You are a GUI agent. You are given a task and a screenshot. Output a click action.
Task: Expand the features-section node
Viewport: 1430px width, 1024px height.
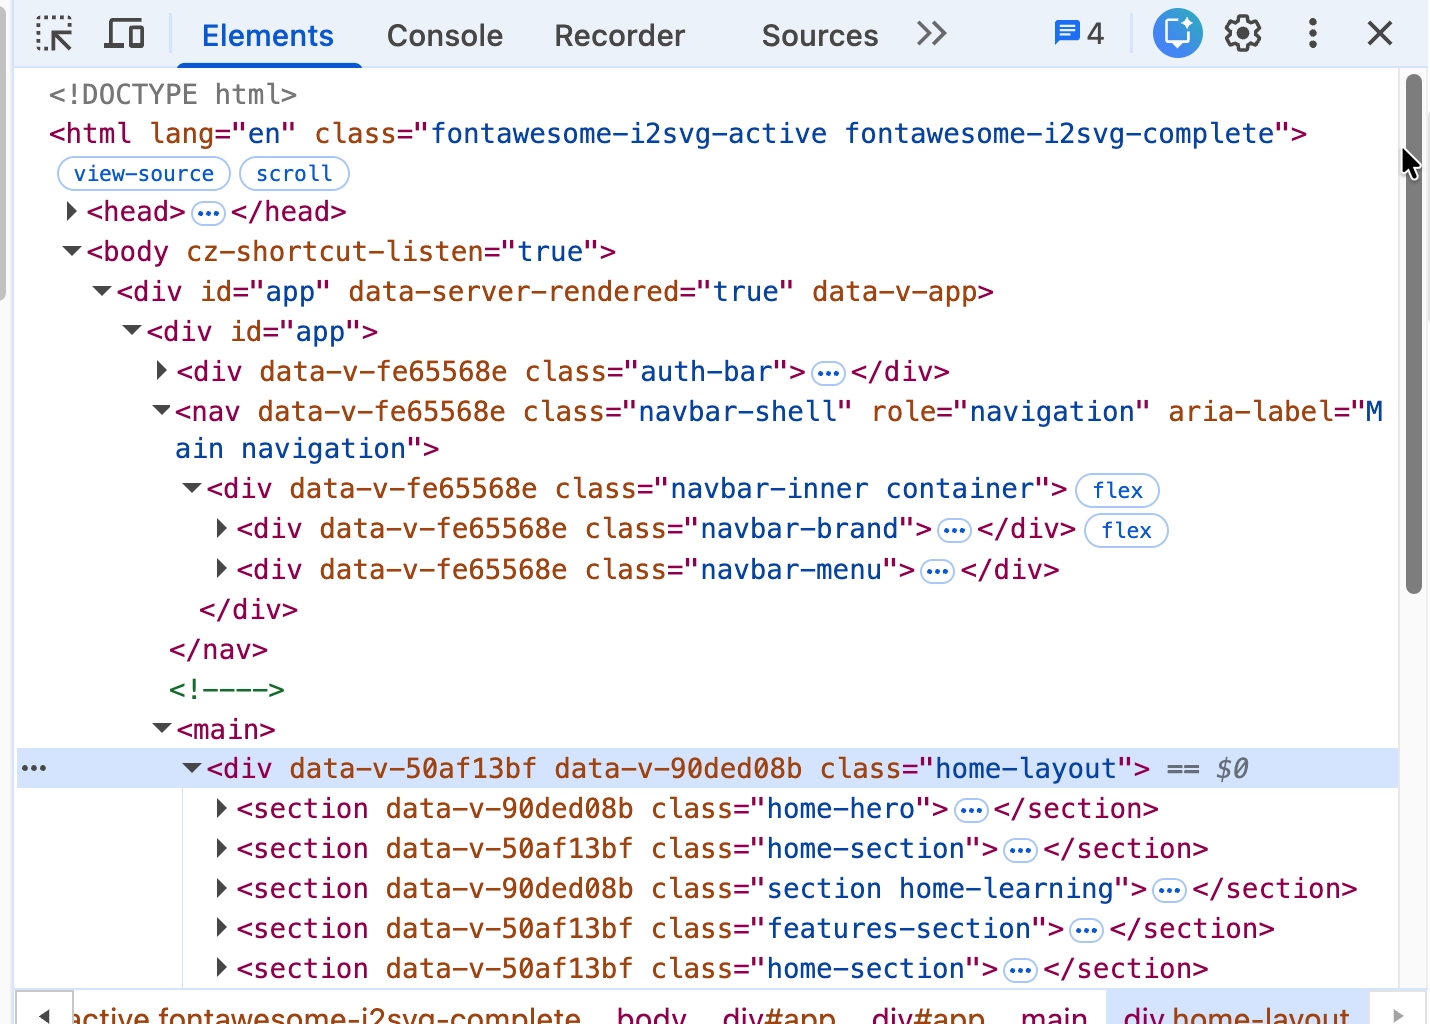pos(222,928)
